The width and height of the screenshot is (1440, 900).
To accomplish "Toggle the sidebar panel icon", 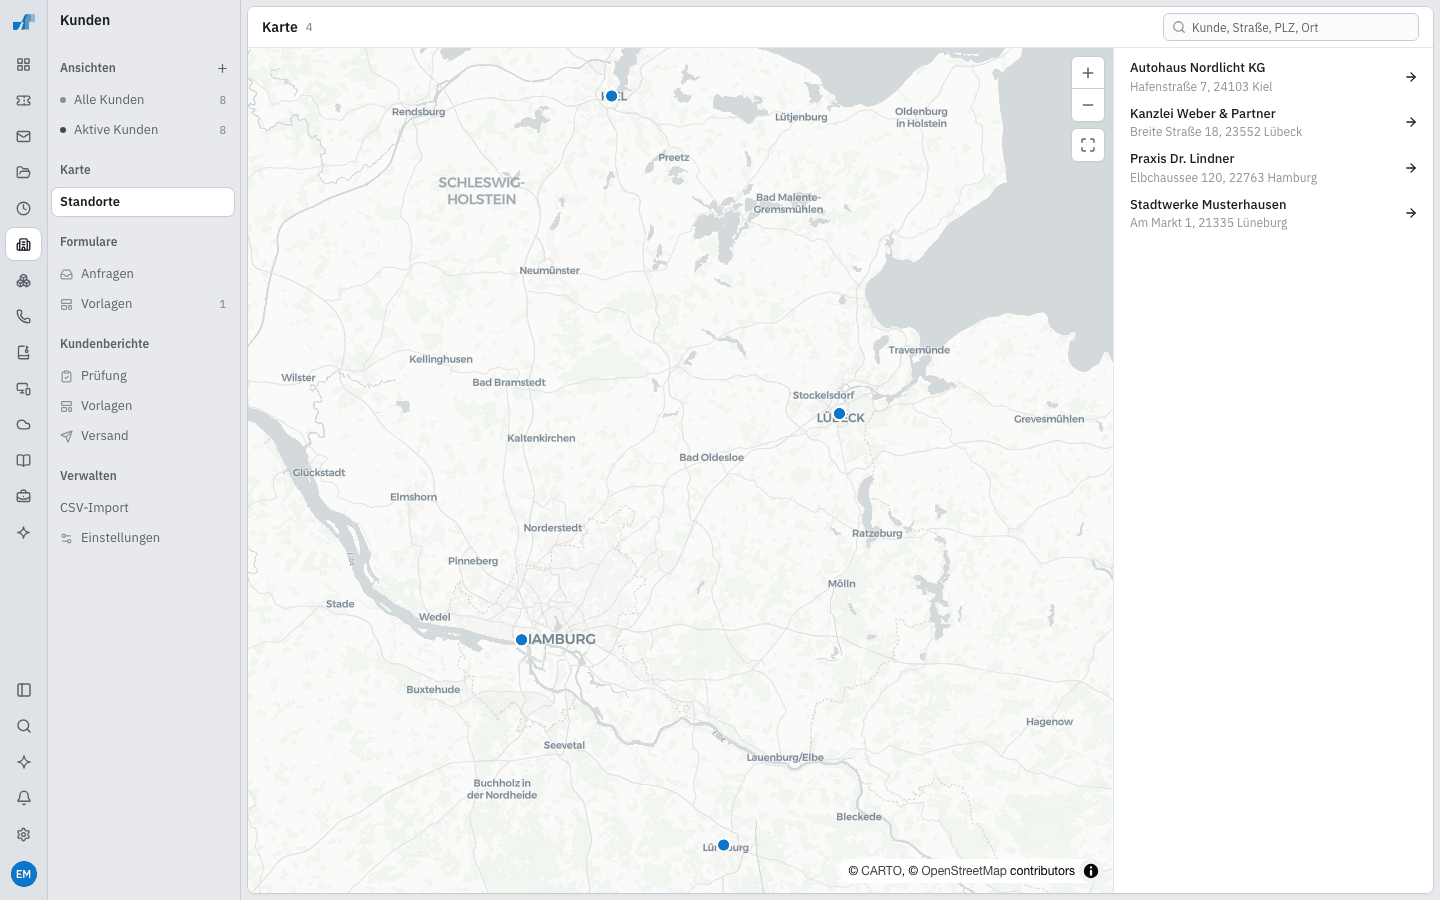I will pyautogui.click(x=24, y=690).
